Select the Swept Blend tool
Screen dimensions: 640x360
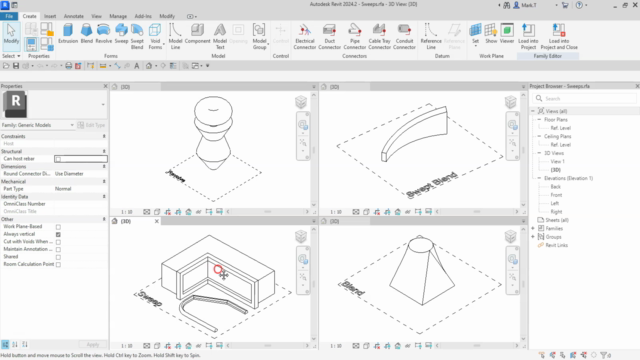coord(137,36)
